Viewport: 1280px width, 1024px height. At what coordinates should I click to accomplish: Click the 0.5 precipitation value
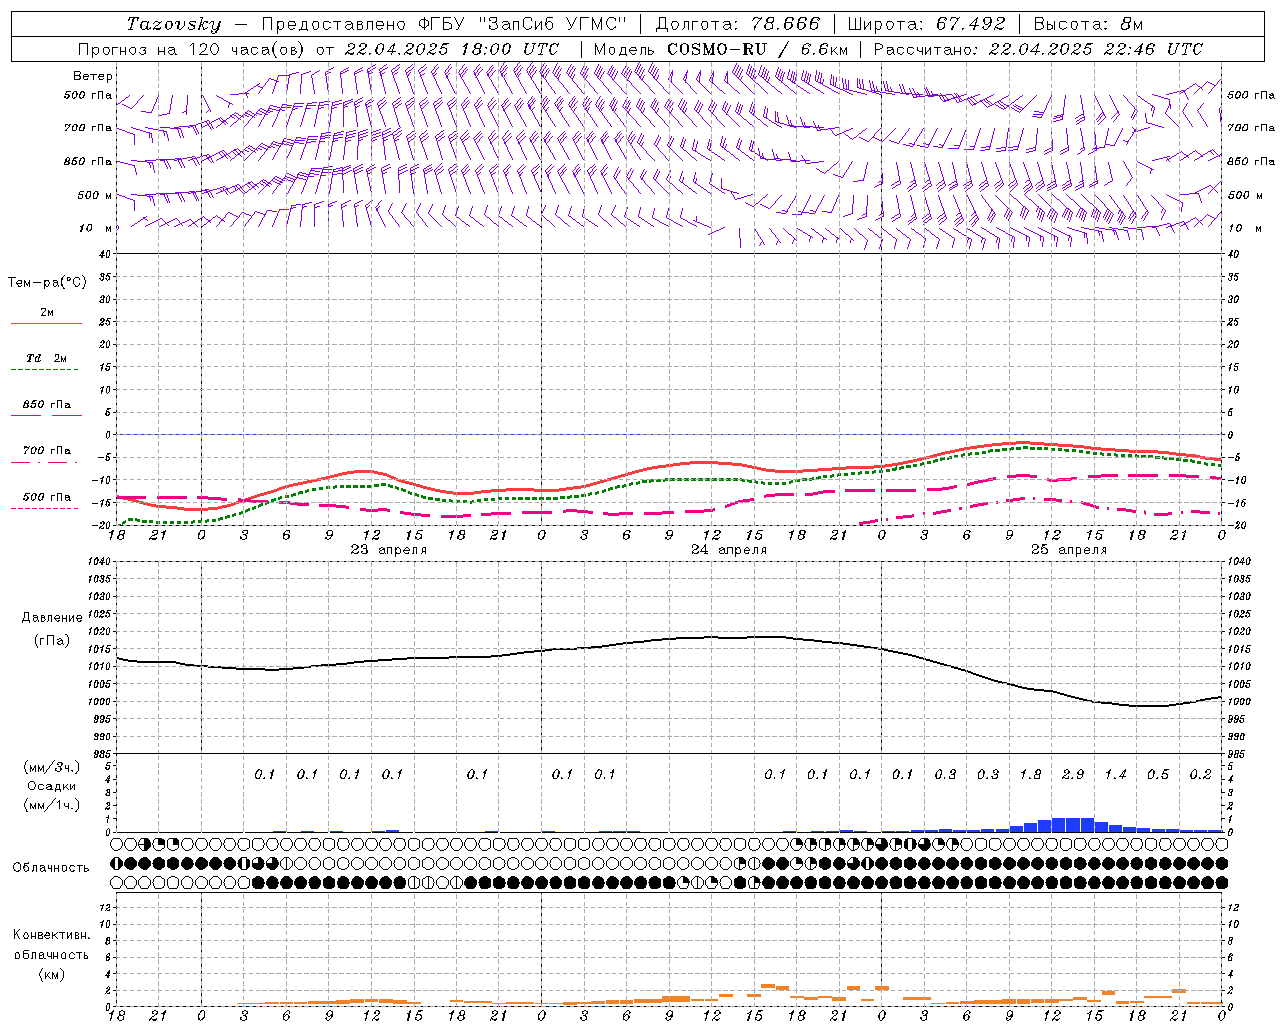click(x=1158, y=775)
